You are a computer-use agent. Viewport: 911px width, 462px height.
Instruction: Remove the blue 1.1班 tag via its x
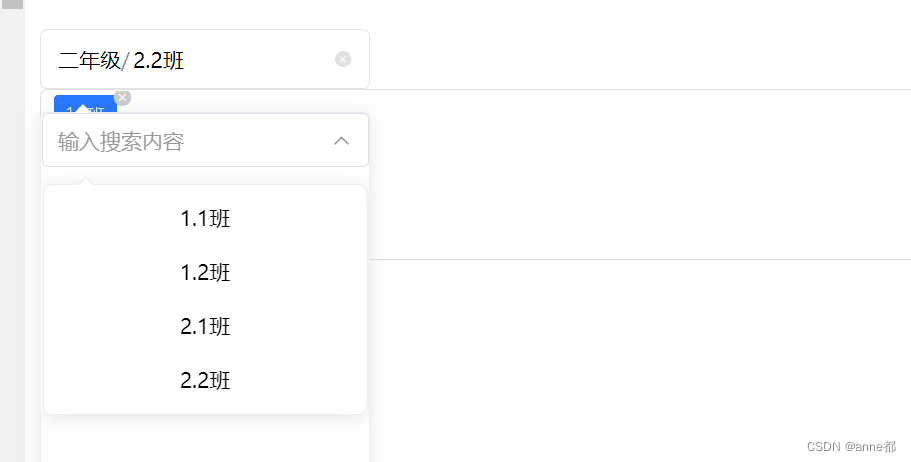point(122,97)
